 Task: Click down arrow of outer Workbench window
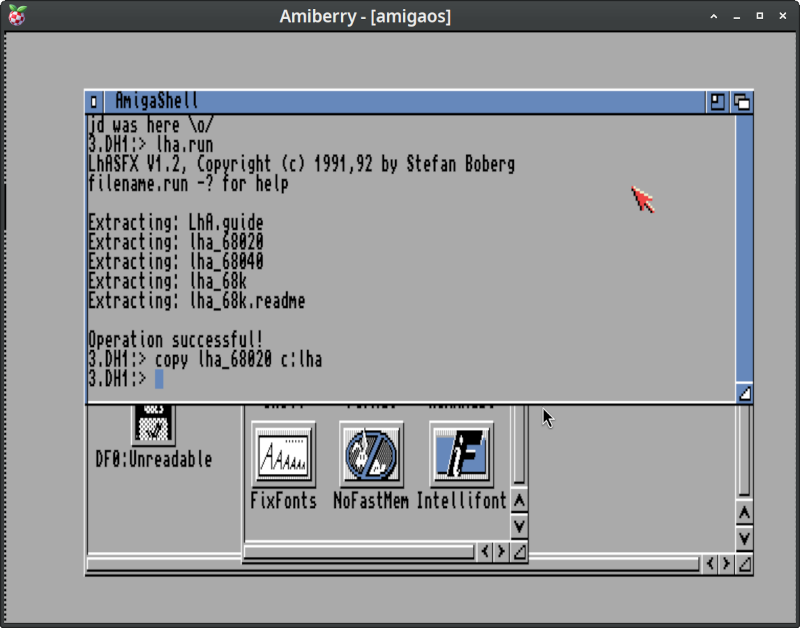(x=744, y=538)
